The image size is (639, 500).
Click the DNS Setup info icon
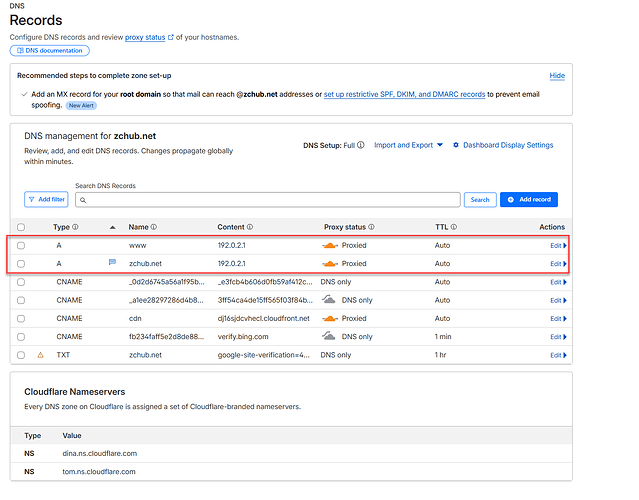coord(361,145)
